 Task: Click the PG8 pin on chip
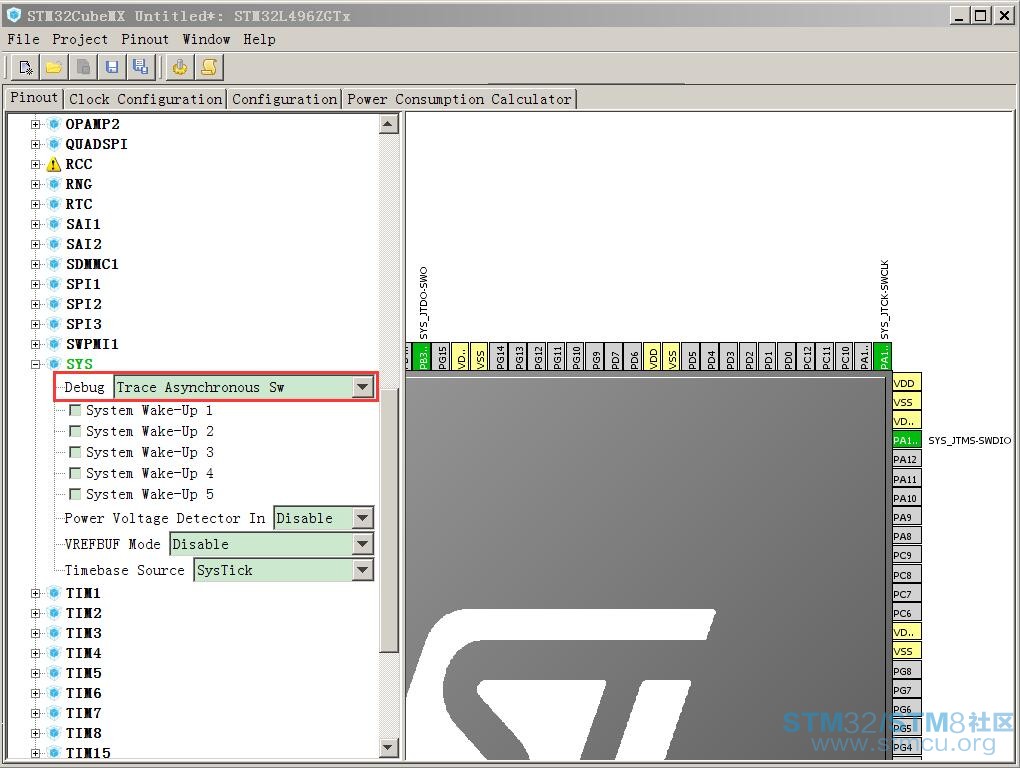906,671
